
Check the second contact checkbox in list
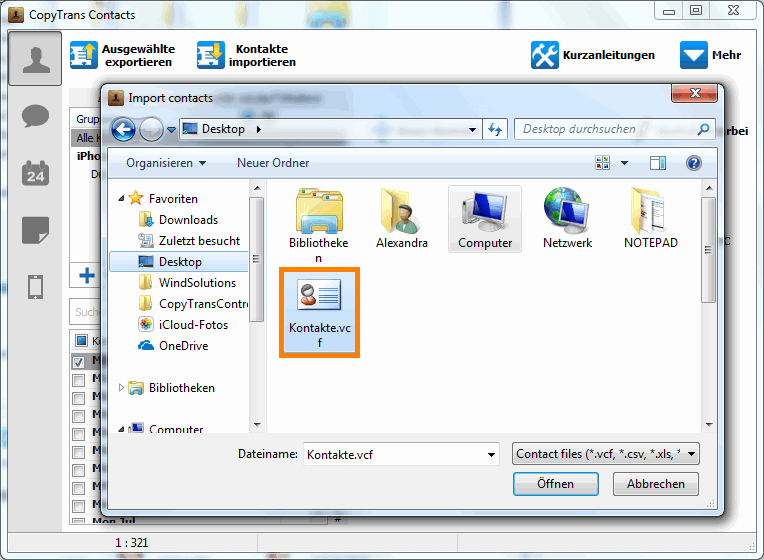pyautogui.click(x=78, y=380)
